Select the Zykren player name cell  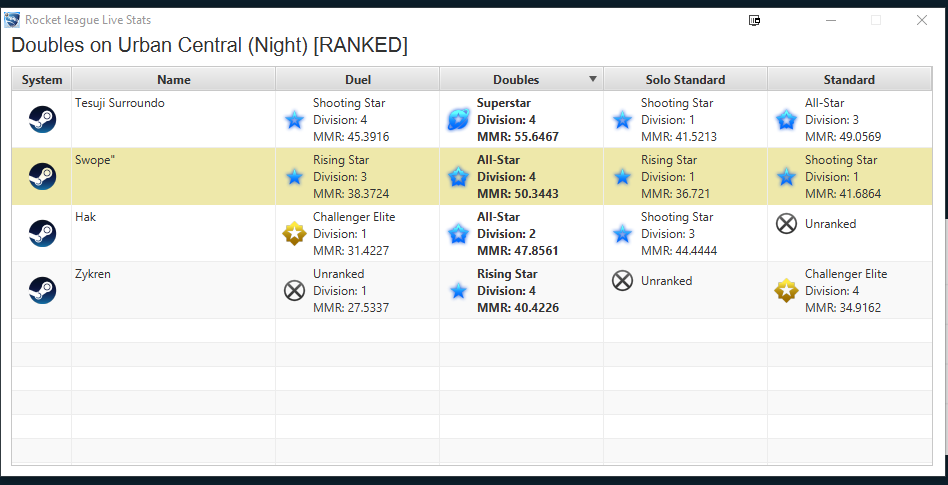pyautogui.click(x=174, y=290)
